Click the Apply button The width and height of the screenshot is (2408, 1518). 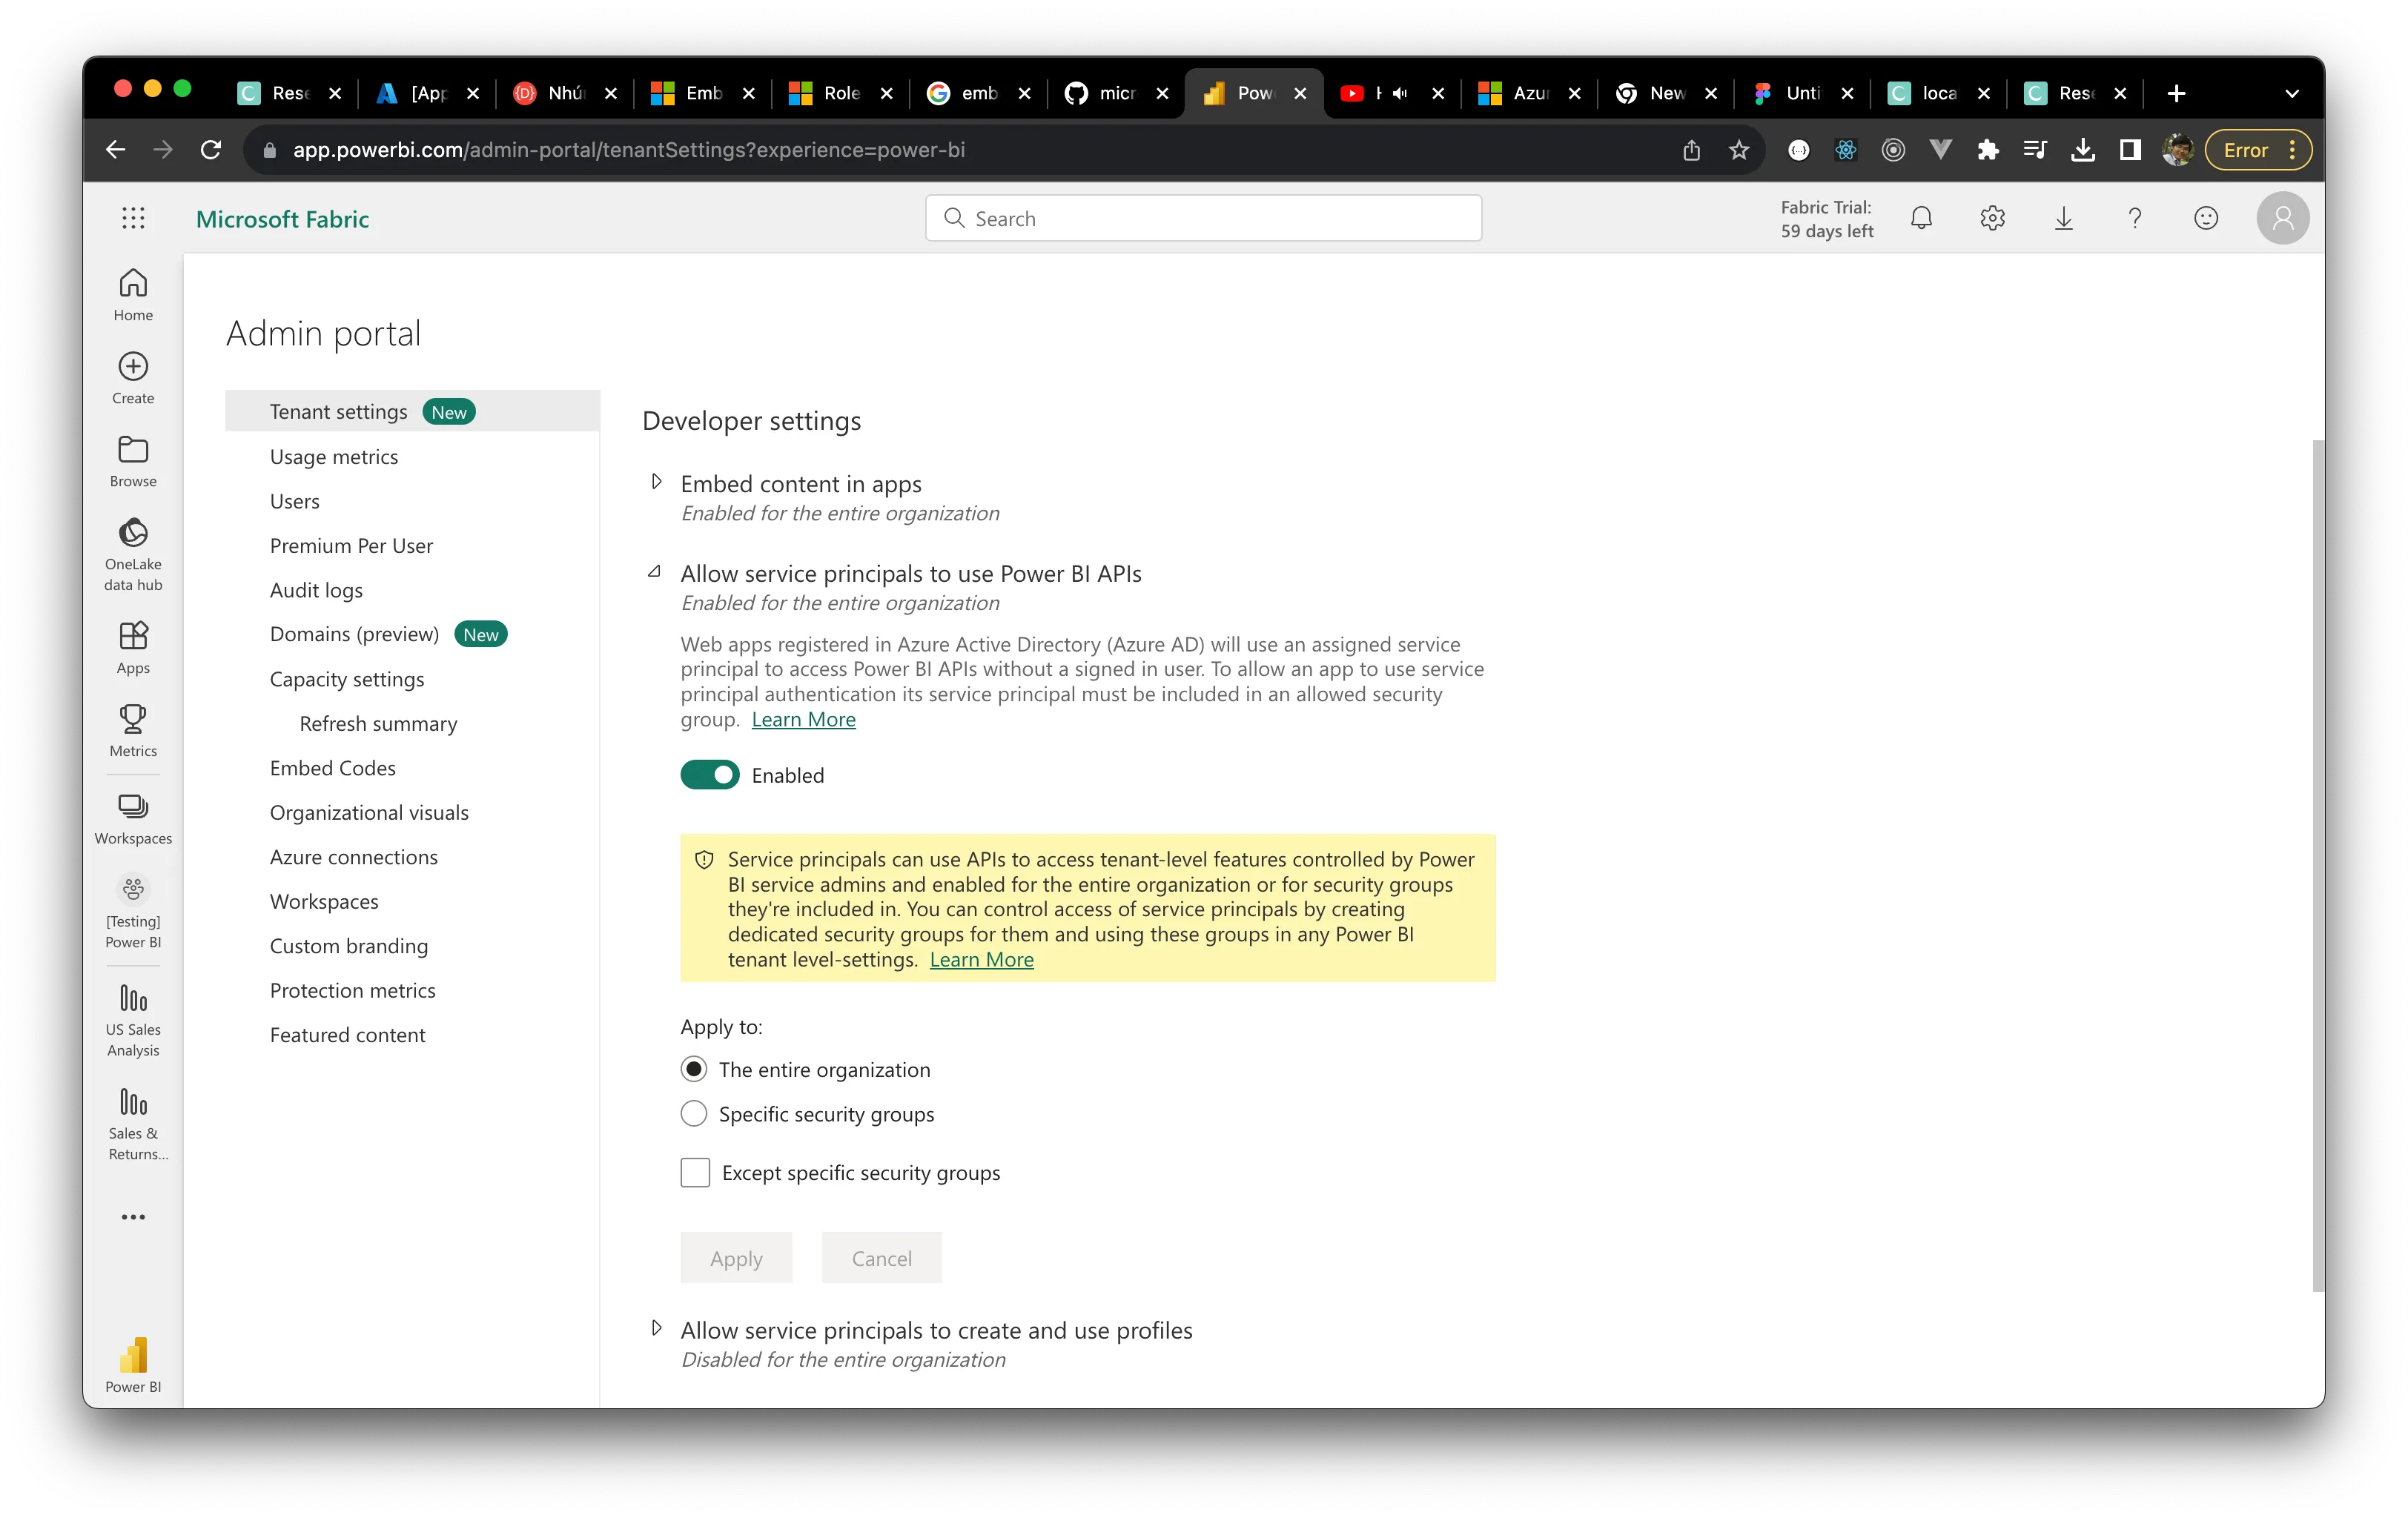(735, 1258)
